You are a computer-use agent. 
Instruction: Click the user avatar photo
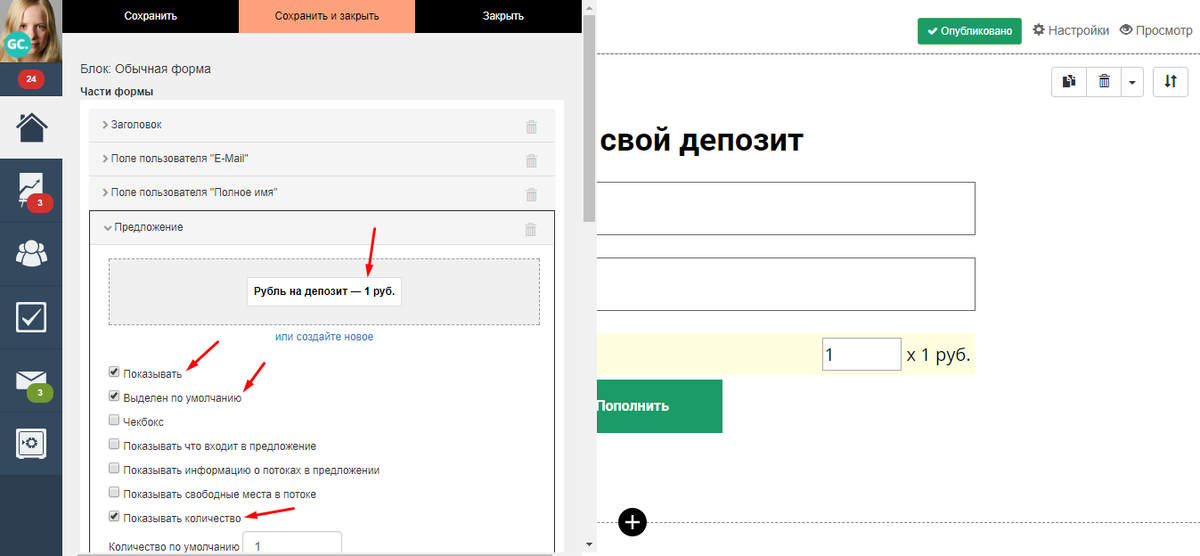[31, 30]
